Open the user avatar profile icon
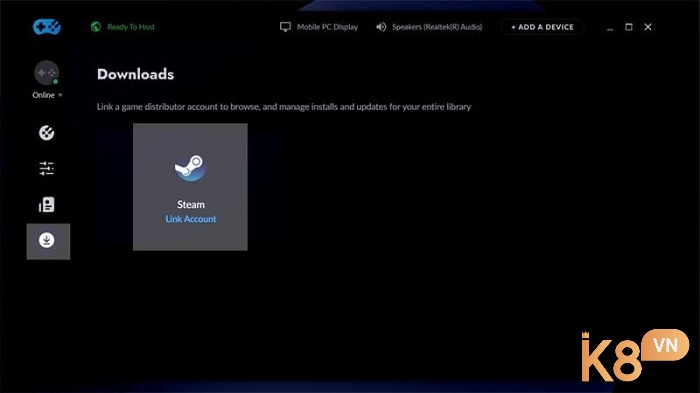The width and height of the screenshot is (700, 393). [46, 73]
